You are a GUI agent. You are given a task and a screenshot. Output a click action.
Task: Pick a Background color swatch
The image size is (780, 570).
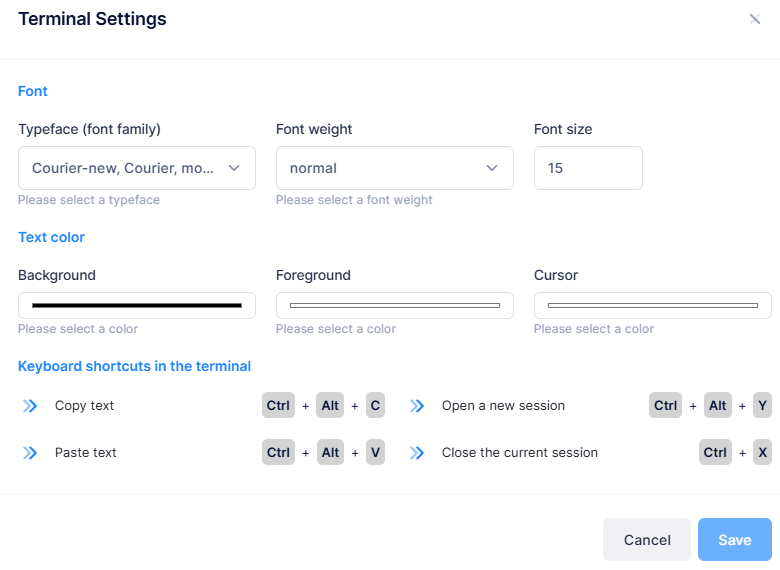click(137, 305)
